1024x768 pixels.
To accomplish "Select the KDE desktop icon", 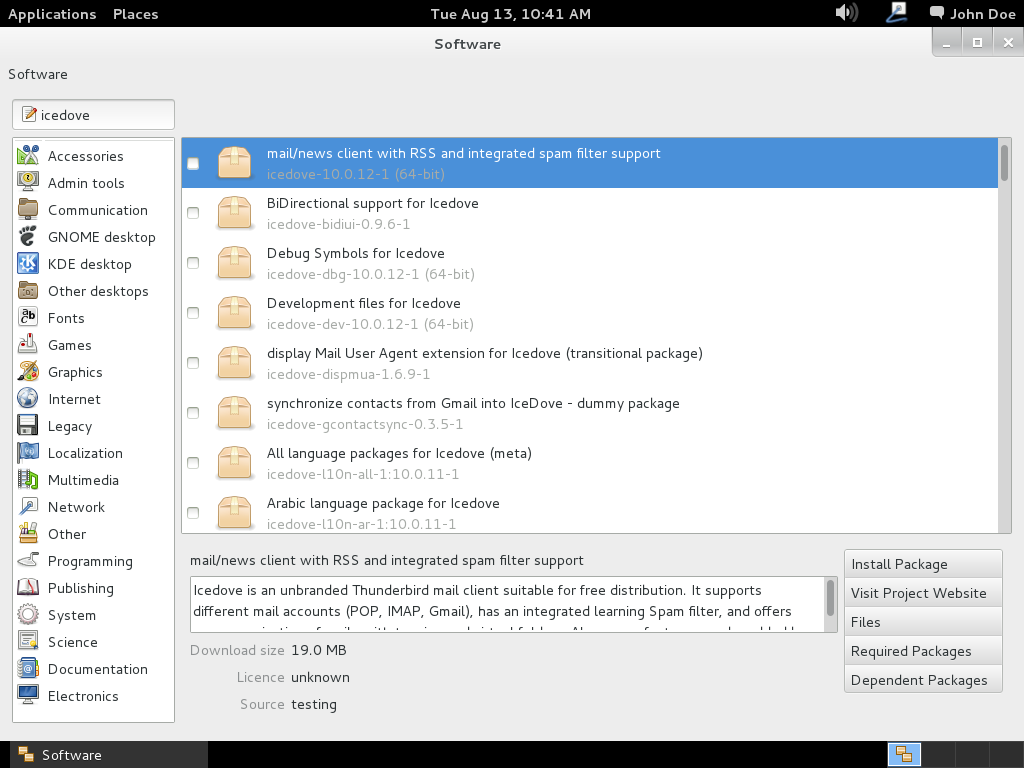I will [x=28, y=263].
